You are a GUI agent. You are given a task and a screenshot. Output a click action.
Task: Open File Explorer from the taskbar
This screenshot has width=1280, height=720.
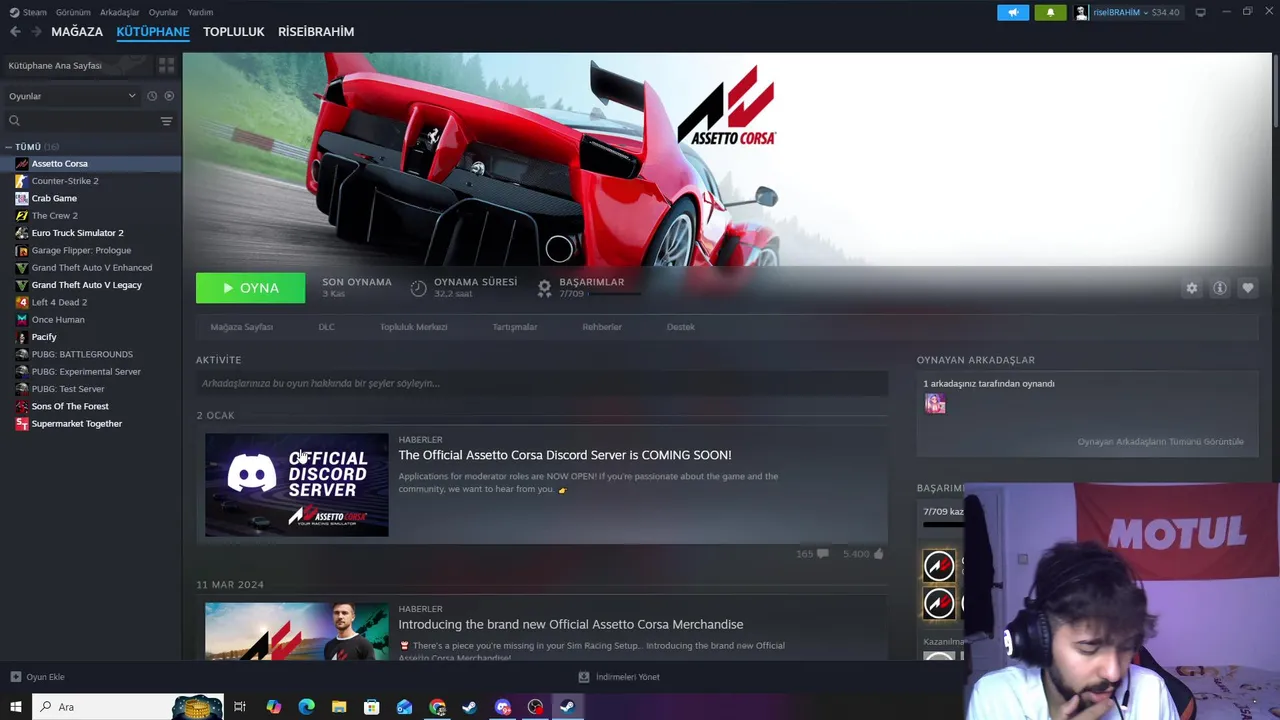(339, 707)
